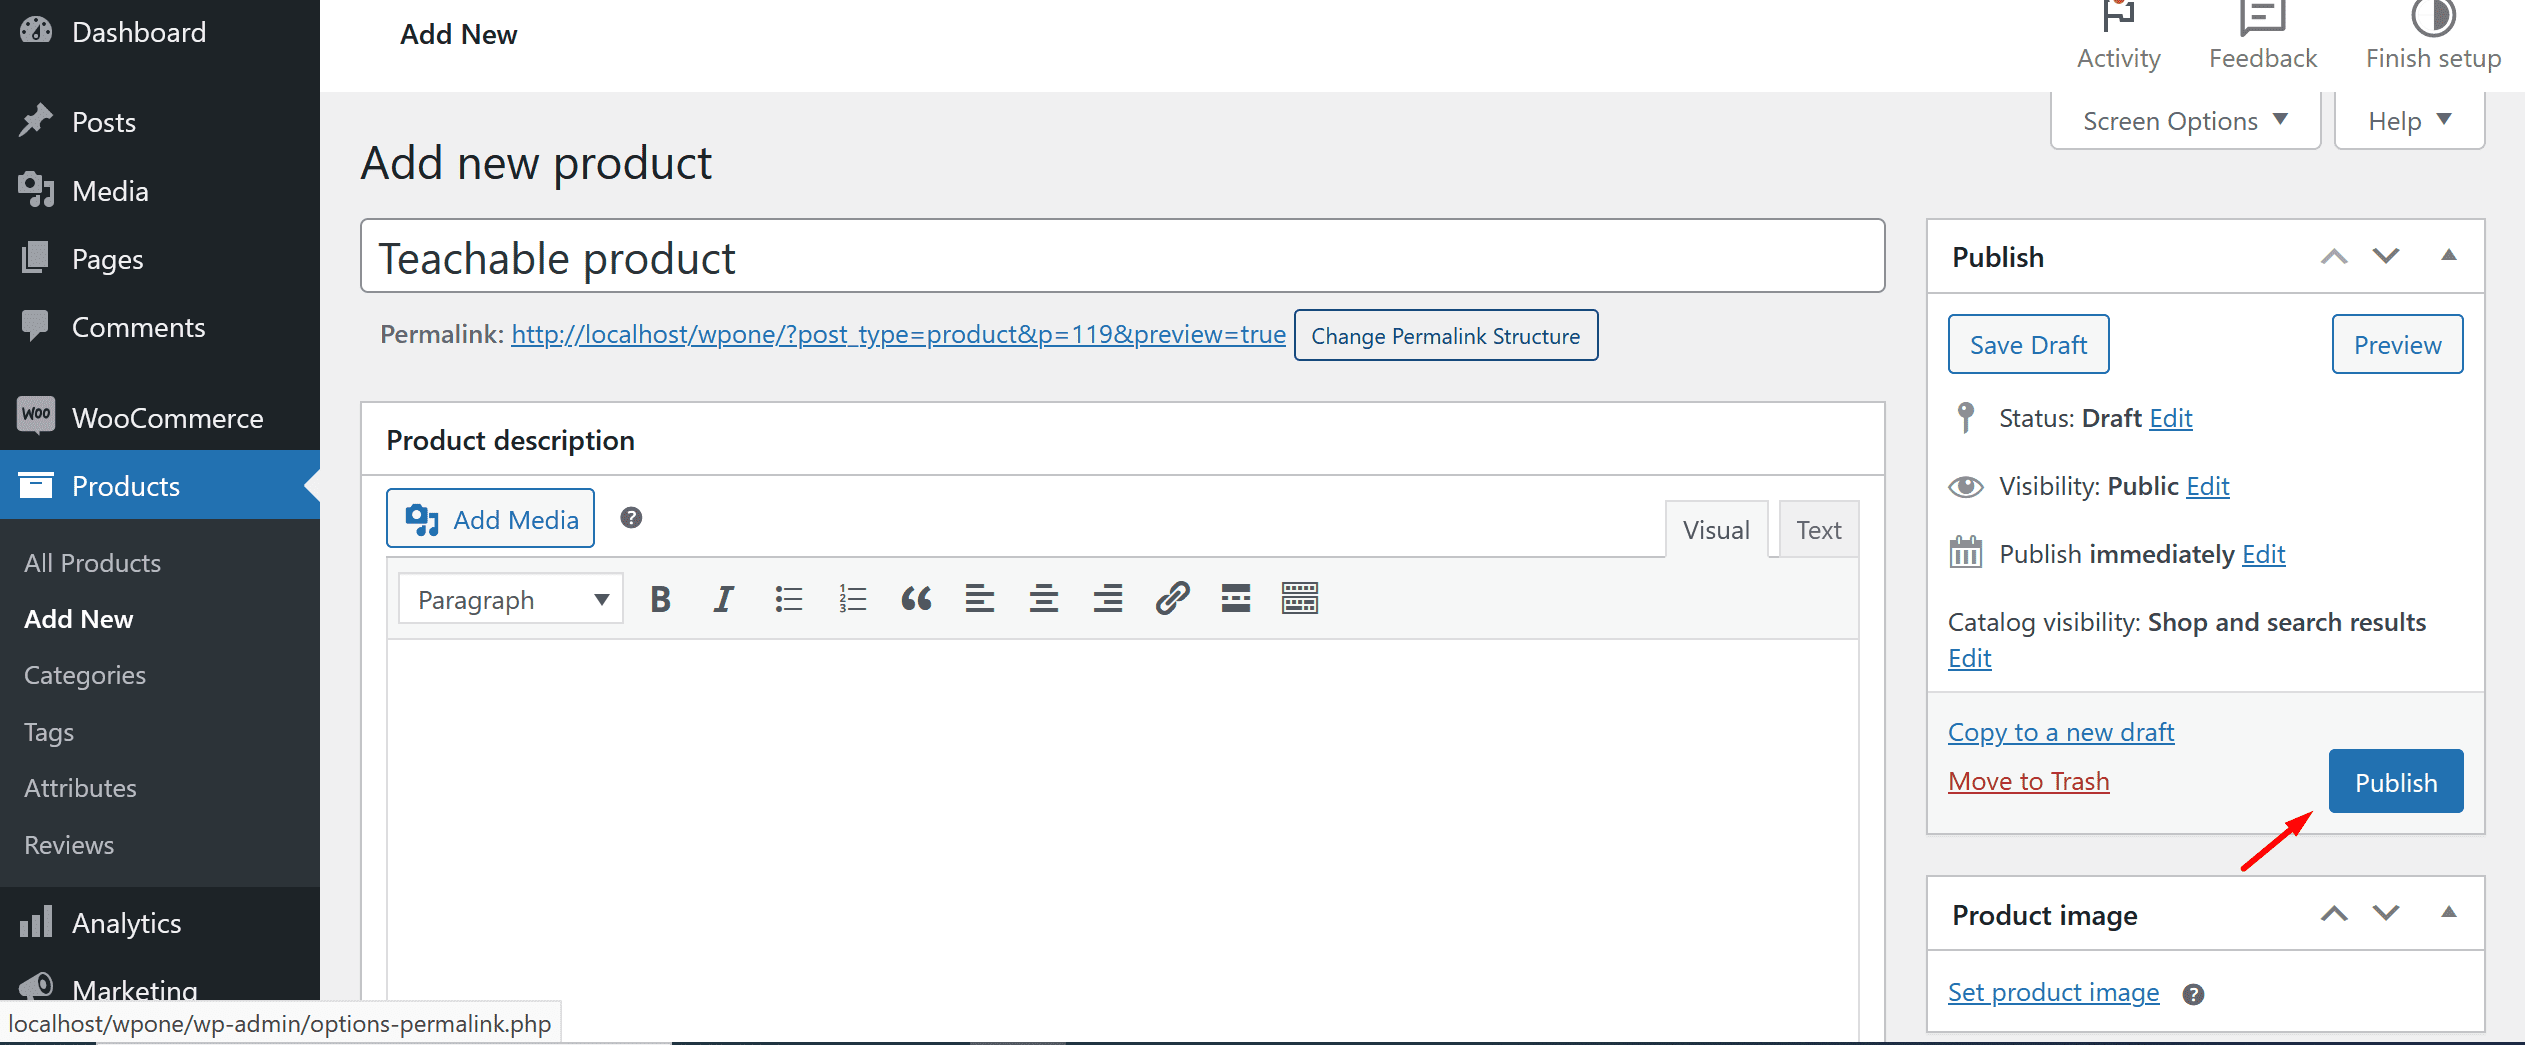Go to All Products submenu
The width and height of the screenshot is (2525, 1045).
[x=92, y=563]
